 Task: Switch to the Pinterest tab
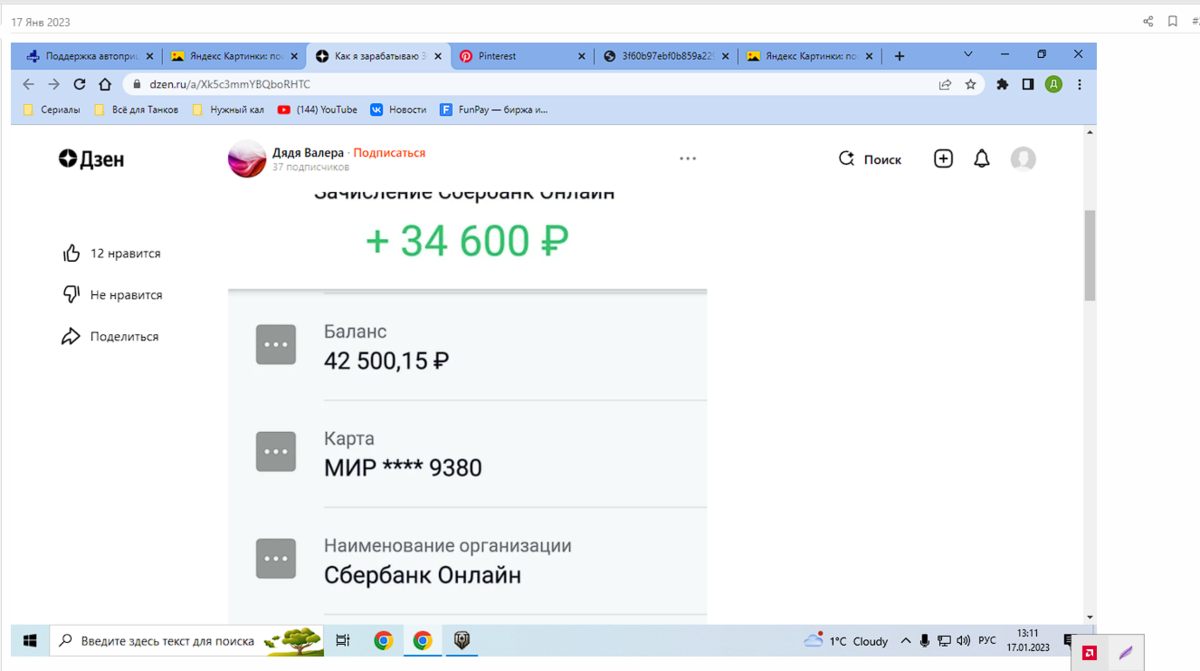coord(520,57)
